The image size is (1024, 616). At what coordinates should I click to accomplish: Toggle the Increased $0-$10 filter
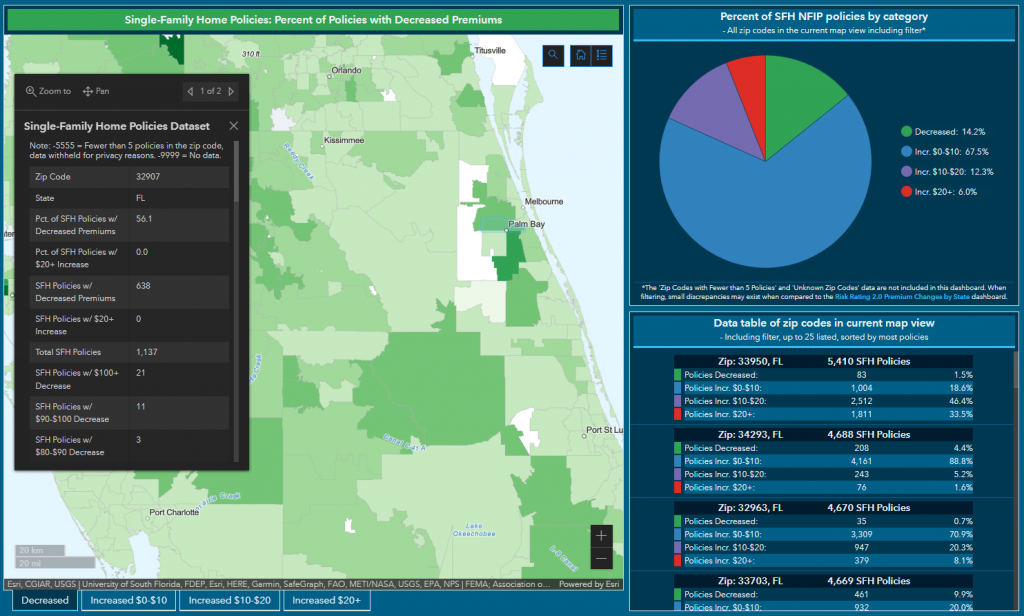(x=128, y=601)
